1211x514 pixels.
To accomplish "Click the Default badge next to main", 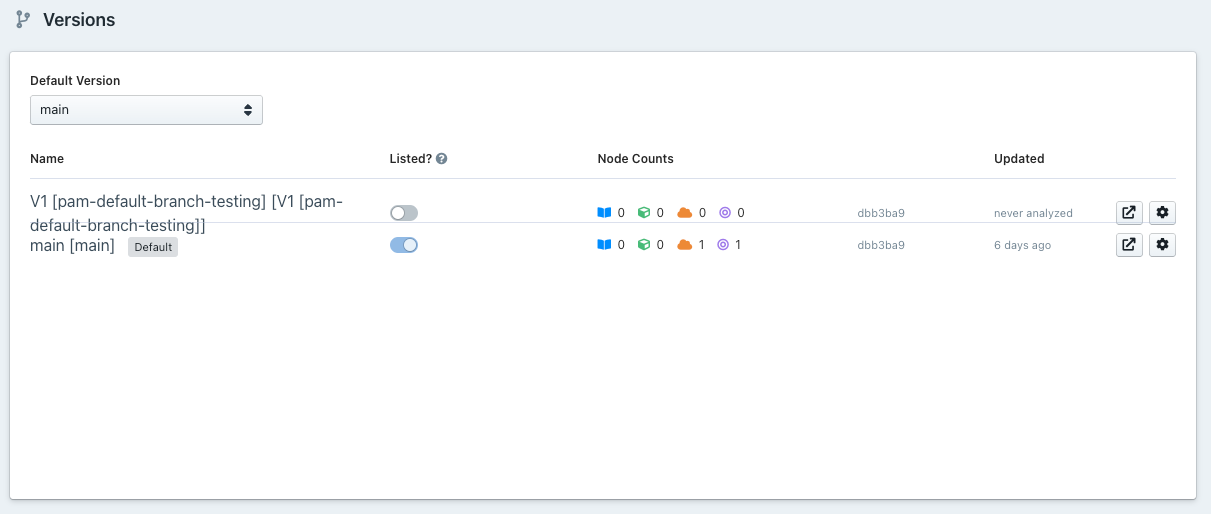I will tap(153, 247).
